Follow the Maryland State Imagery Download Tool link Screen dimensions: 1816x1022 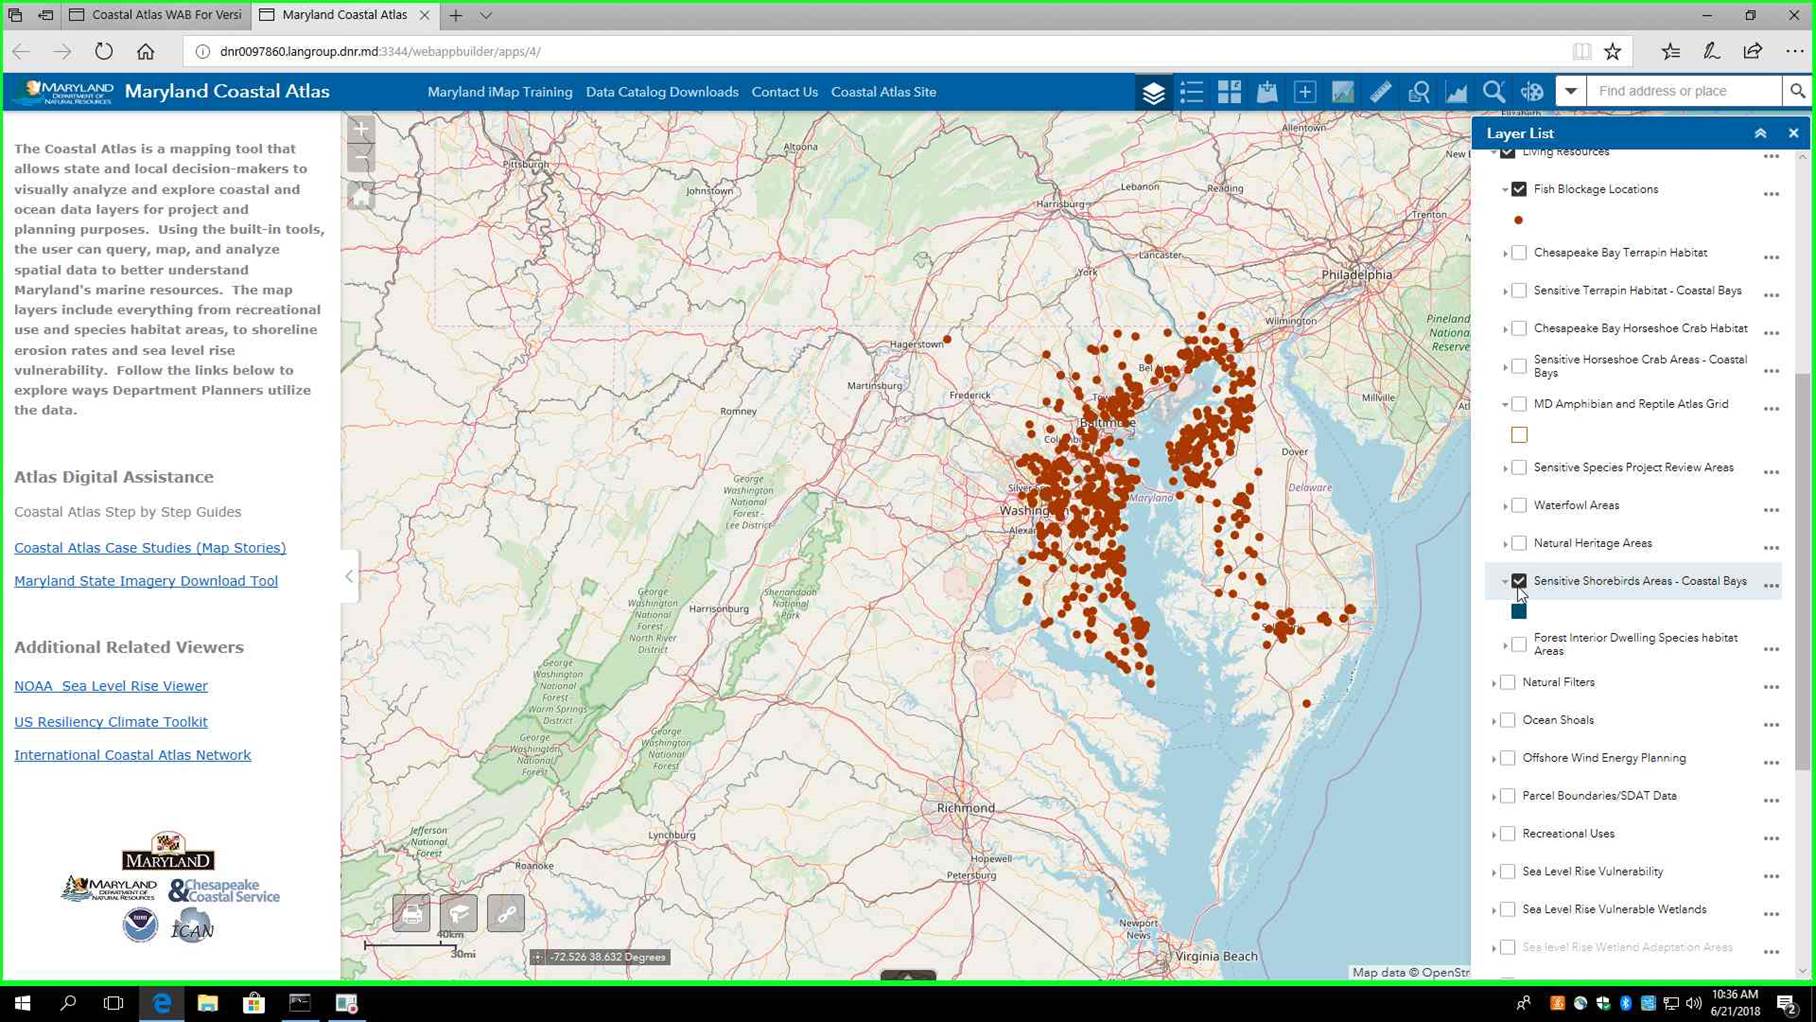pyautogui.click(x=146, y=581)
